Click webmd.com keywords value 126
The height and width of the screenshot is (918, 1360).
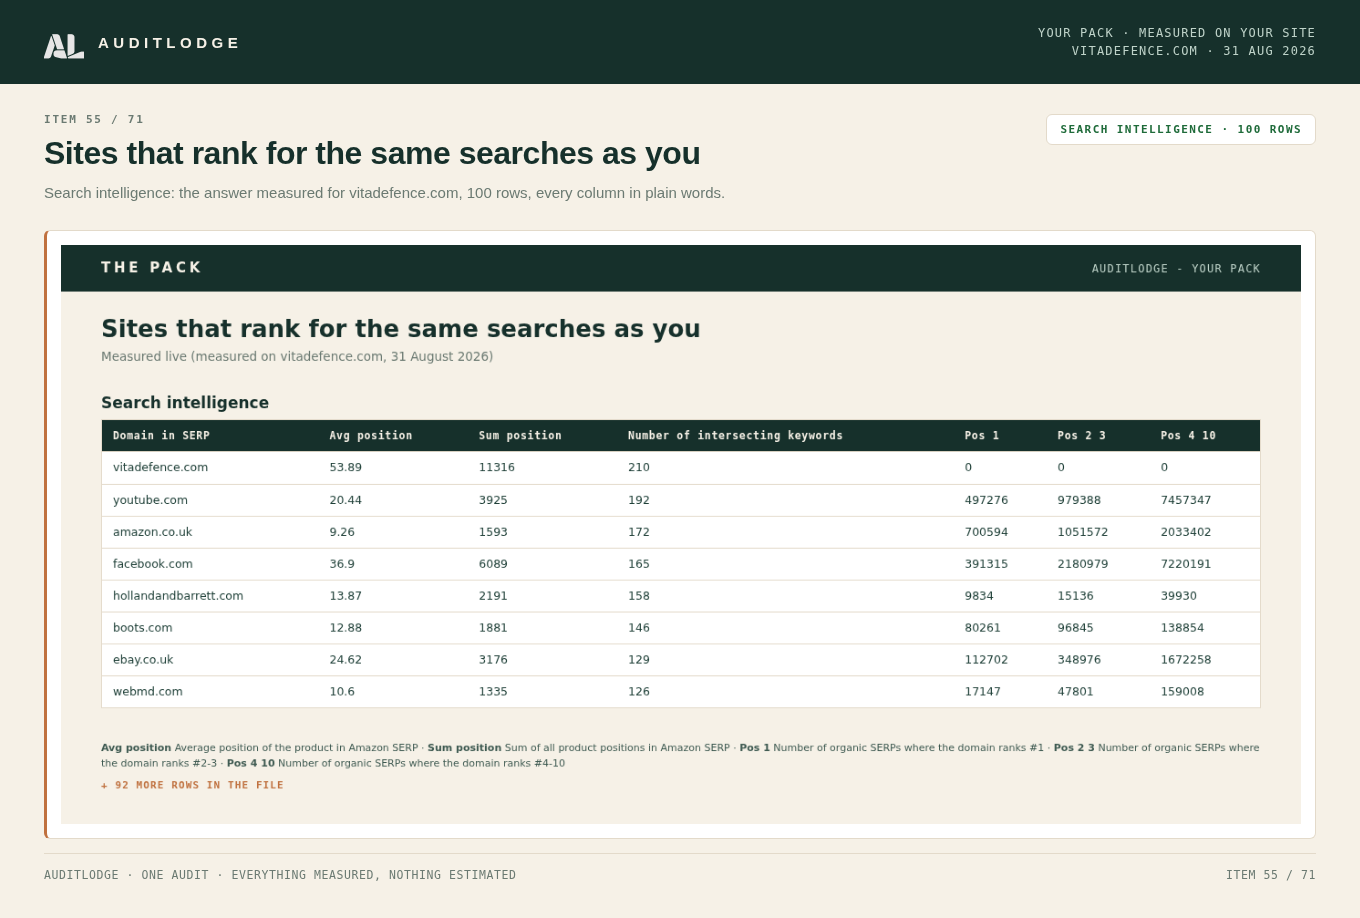click(639, 692)
